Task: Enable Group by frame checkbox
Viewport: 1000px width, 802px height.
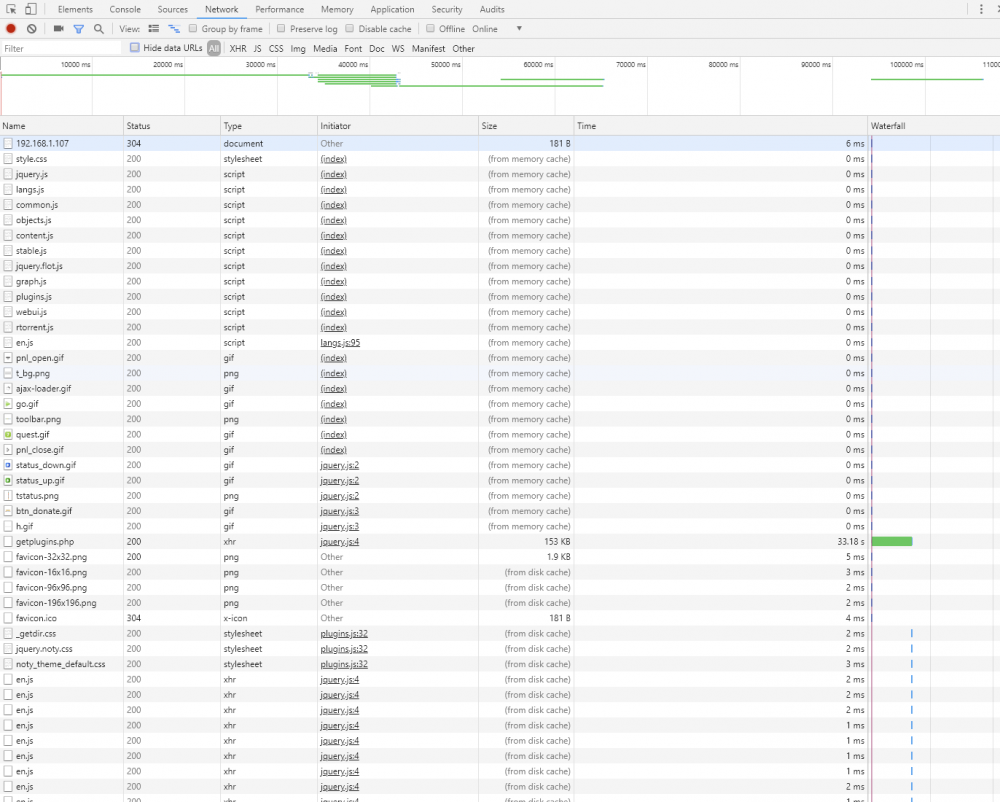Action: (193, 29)
